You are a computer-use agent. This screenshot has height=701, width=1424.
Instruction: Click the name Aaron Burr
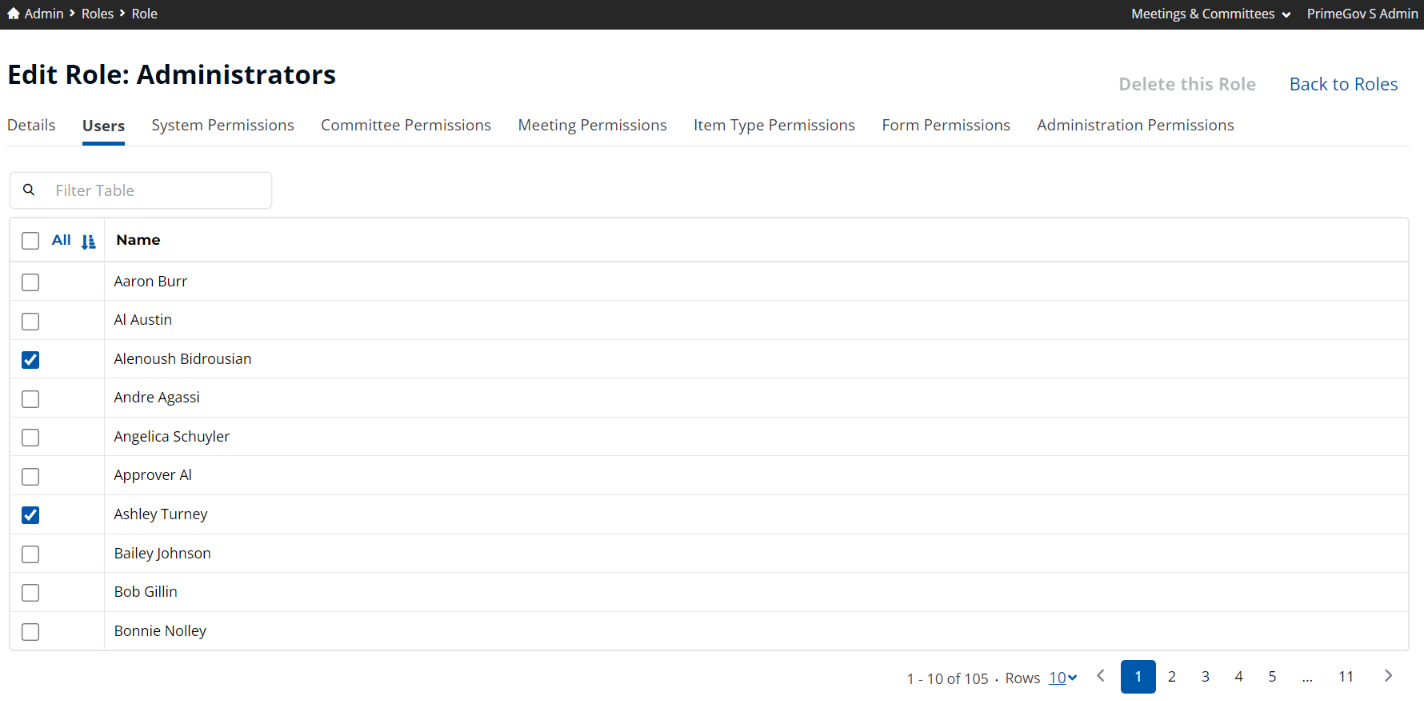point(150,281)
